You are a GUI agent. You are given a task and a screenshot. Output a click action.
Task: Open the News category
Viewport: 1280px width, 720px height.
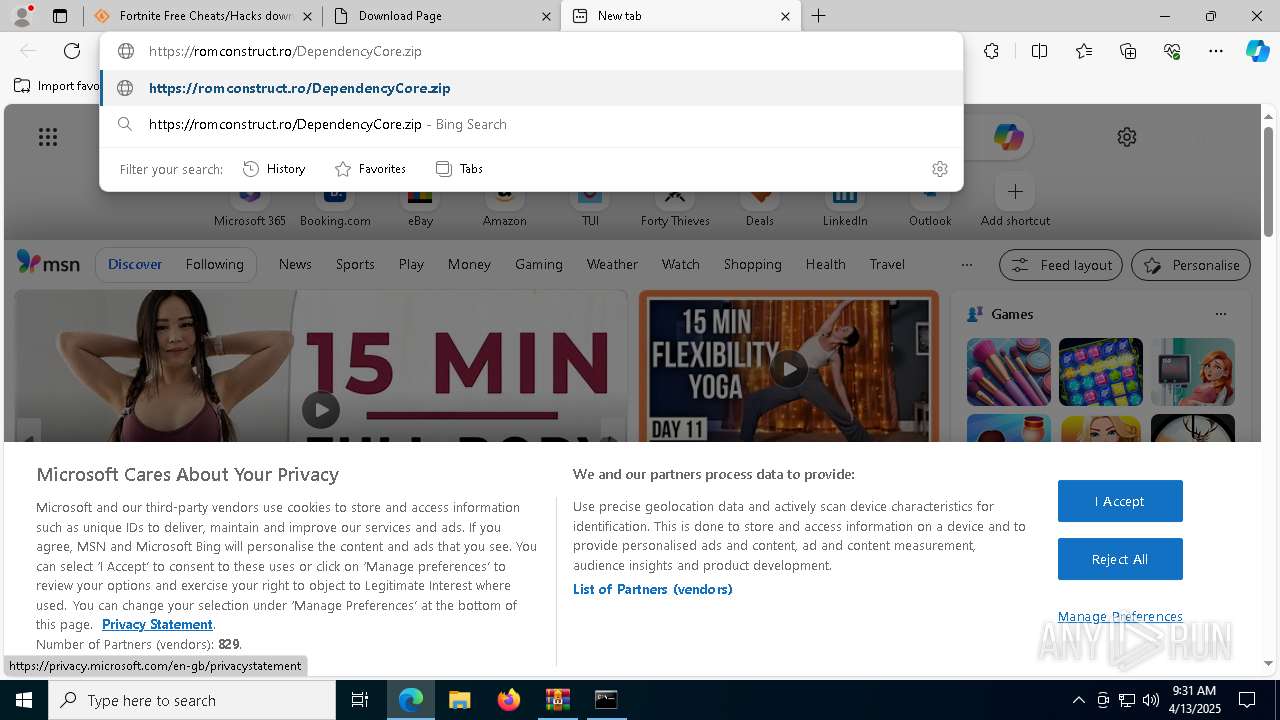(x=295, y=264)
